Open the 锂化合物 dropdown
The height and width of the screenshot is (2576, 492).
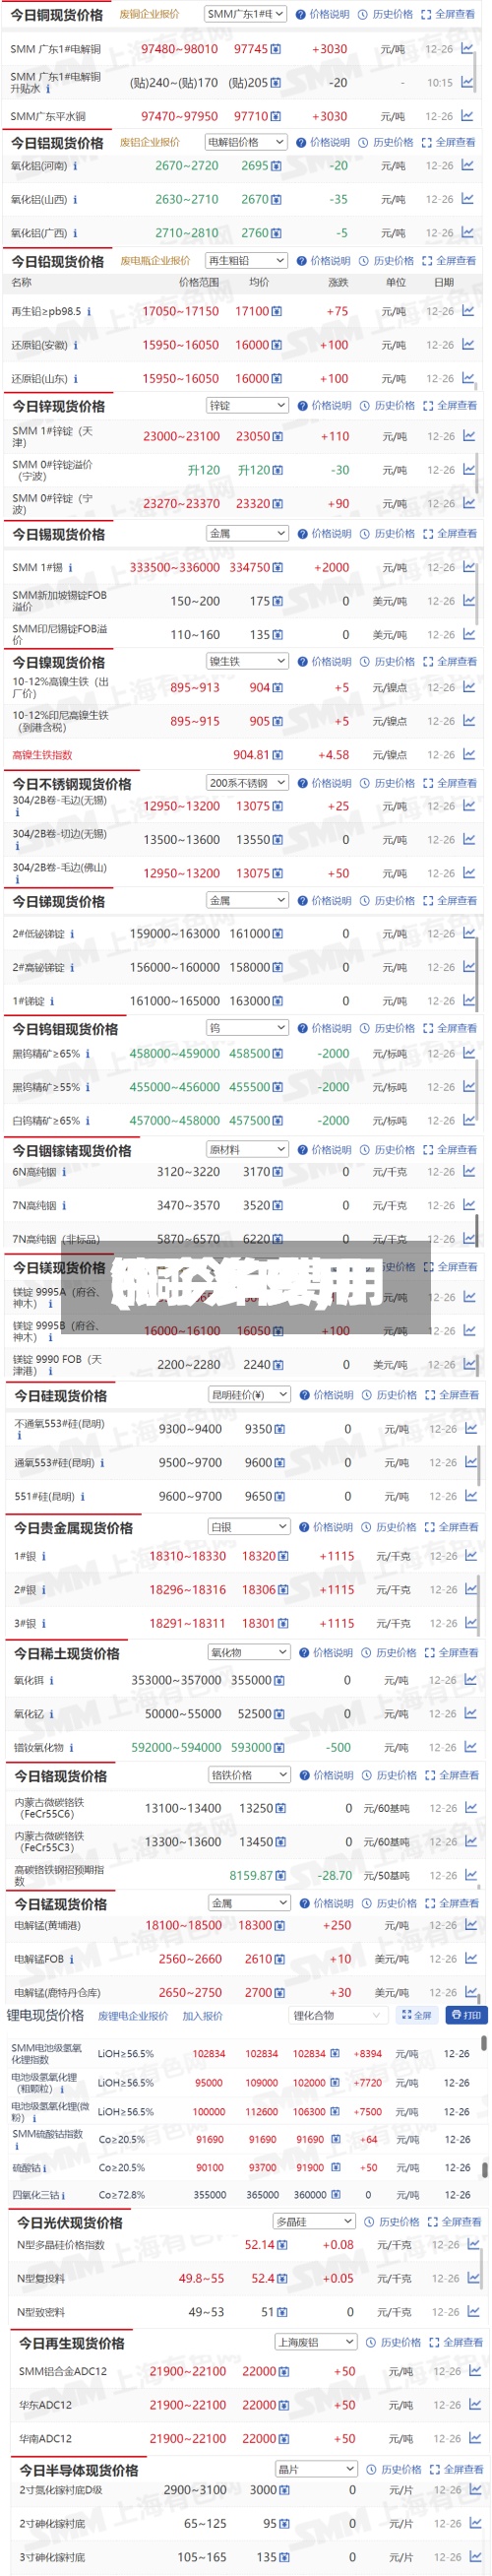point(338,2016)
